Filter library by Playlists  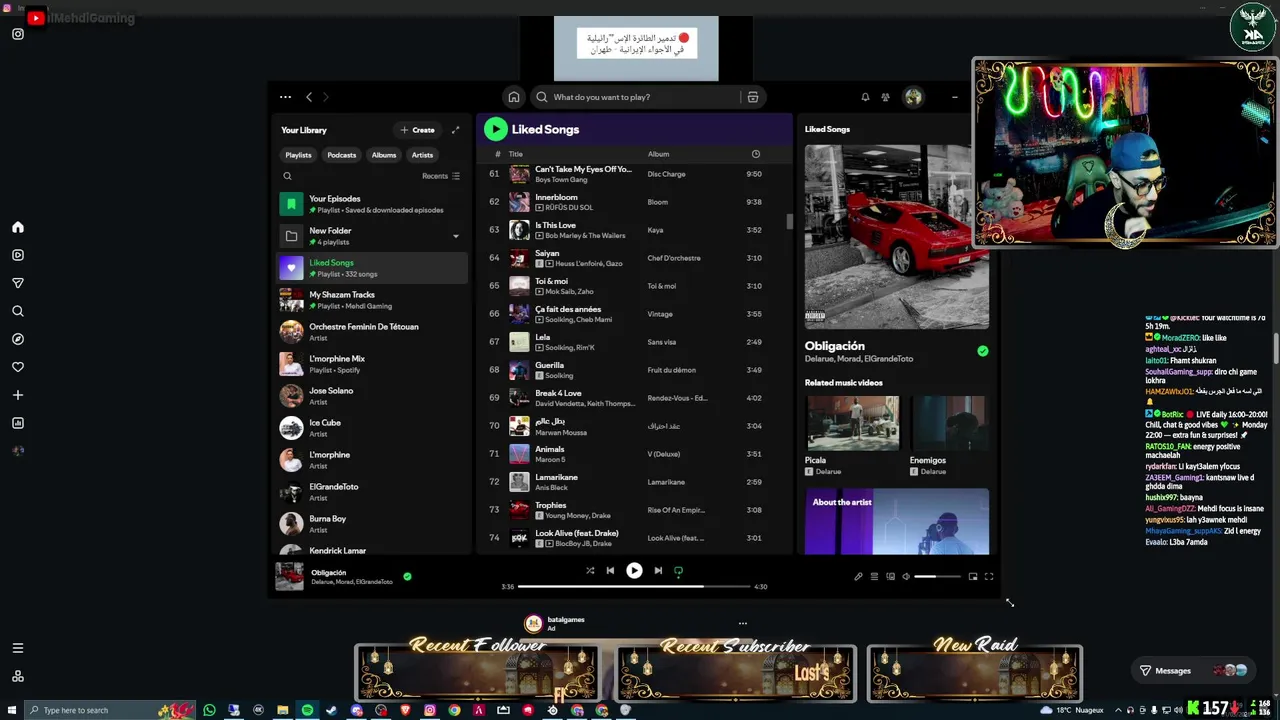(x=298, y=155)
